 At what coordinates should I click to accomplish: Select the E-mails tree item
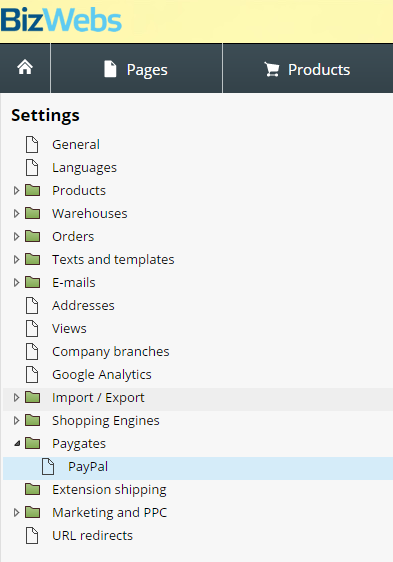(x=74, y=282)
